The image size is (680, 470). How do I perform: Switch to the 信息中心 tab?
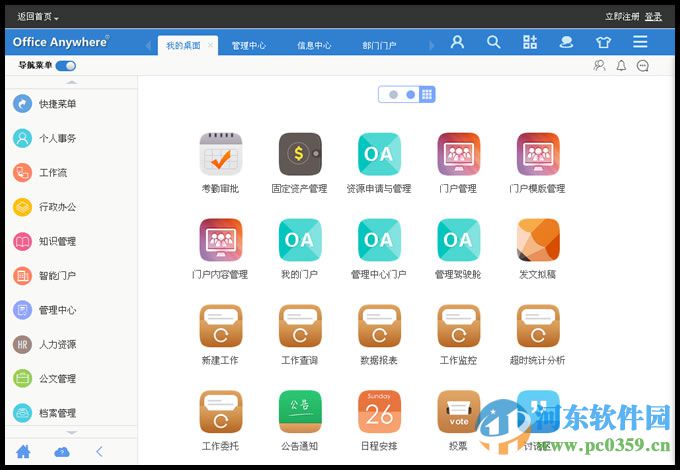pos(314,45)
